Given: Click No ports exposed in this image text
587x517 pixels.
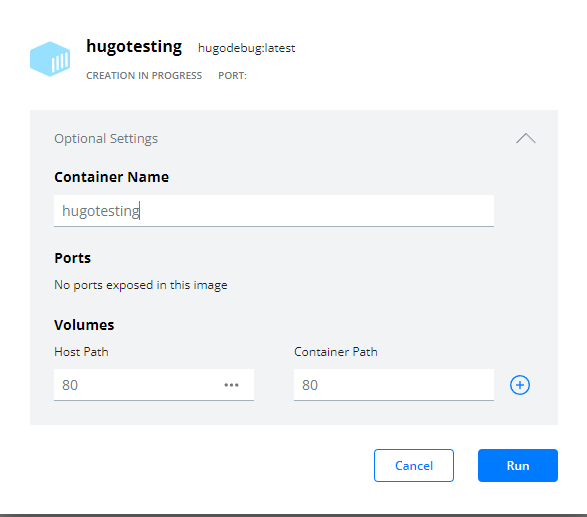Looking at the screenshot, I should (141, 285).
